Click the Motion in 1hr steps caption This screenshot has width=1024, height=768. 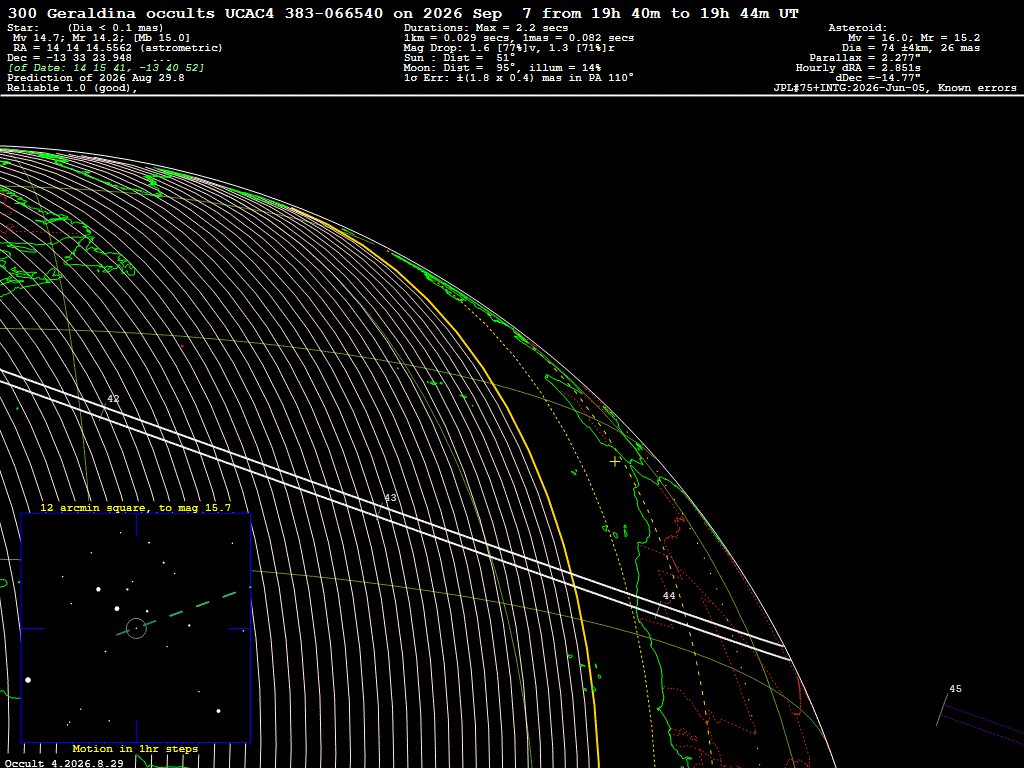point(135,748)
